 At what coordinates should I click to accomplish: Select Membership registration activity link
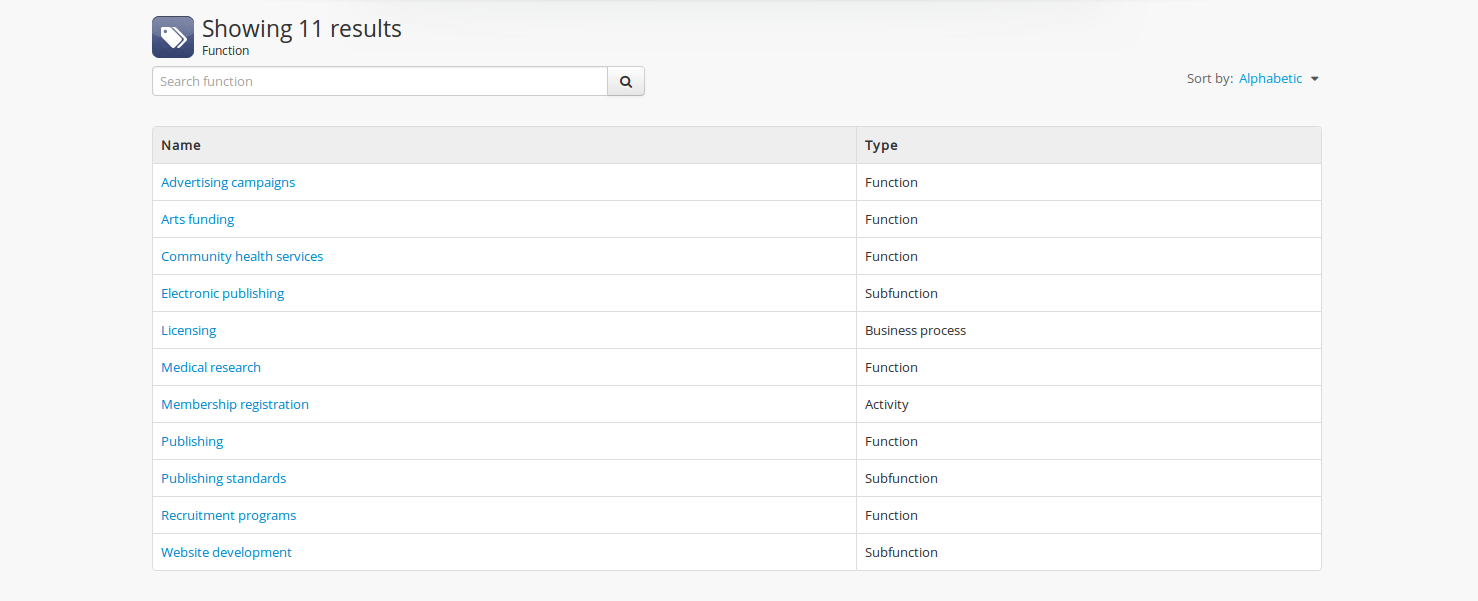click(x=235, y=405)
